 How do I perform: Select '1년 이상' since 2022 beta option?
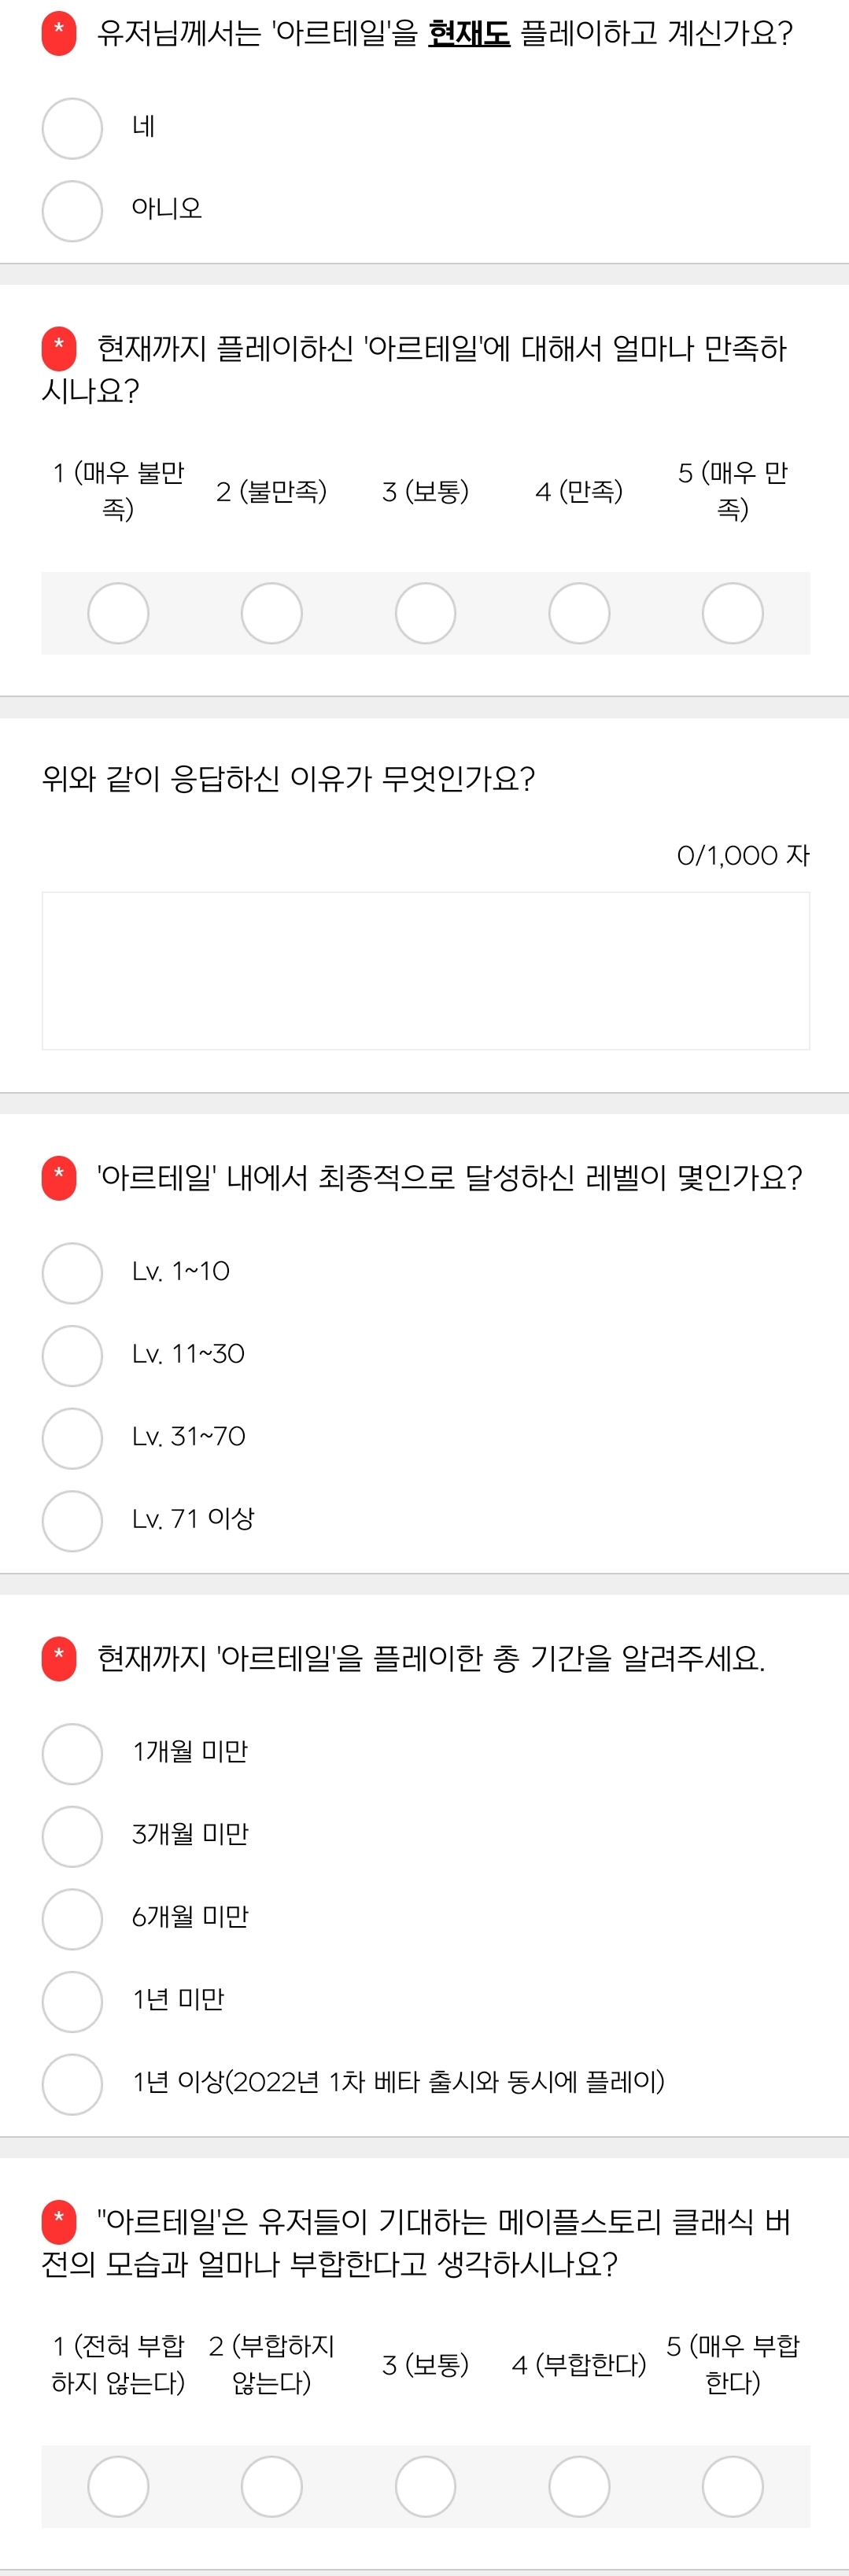[72, 2084]
